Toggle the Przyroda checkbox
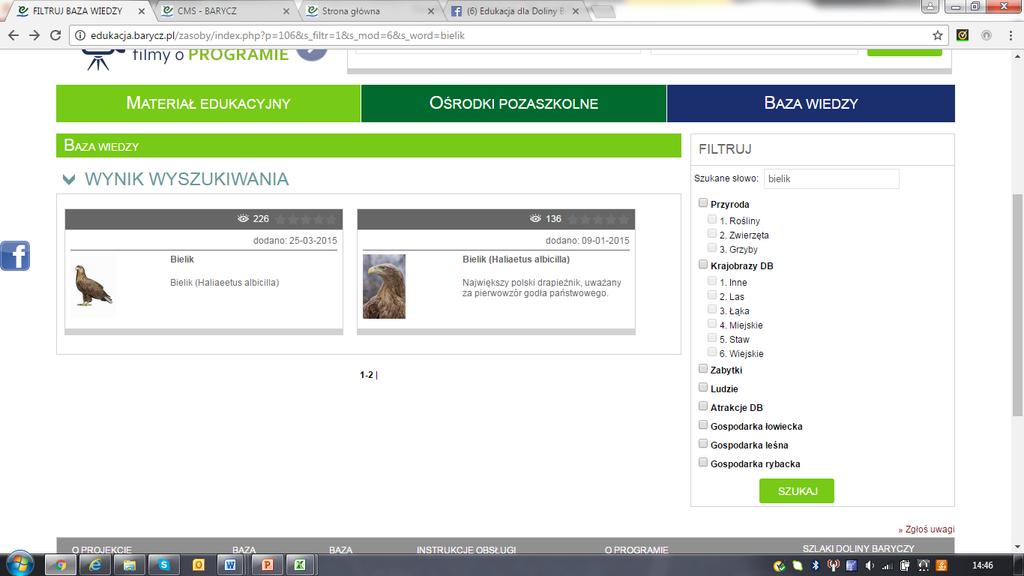Image resolution: width=1024 pixels, height=576 pixels. tap(703, 203)
